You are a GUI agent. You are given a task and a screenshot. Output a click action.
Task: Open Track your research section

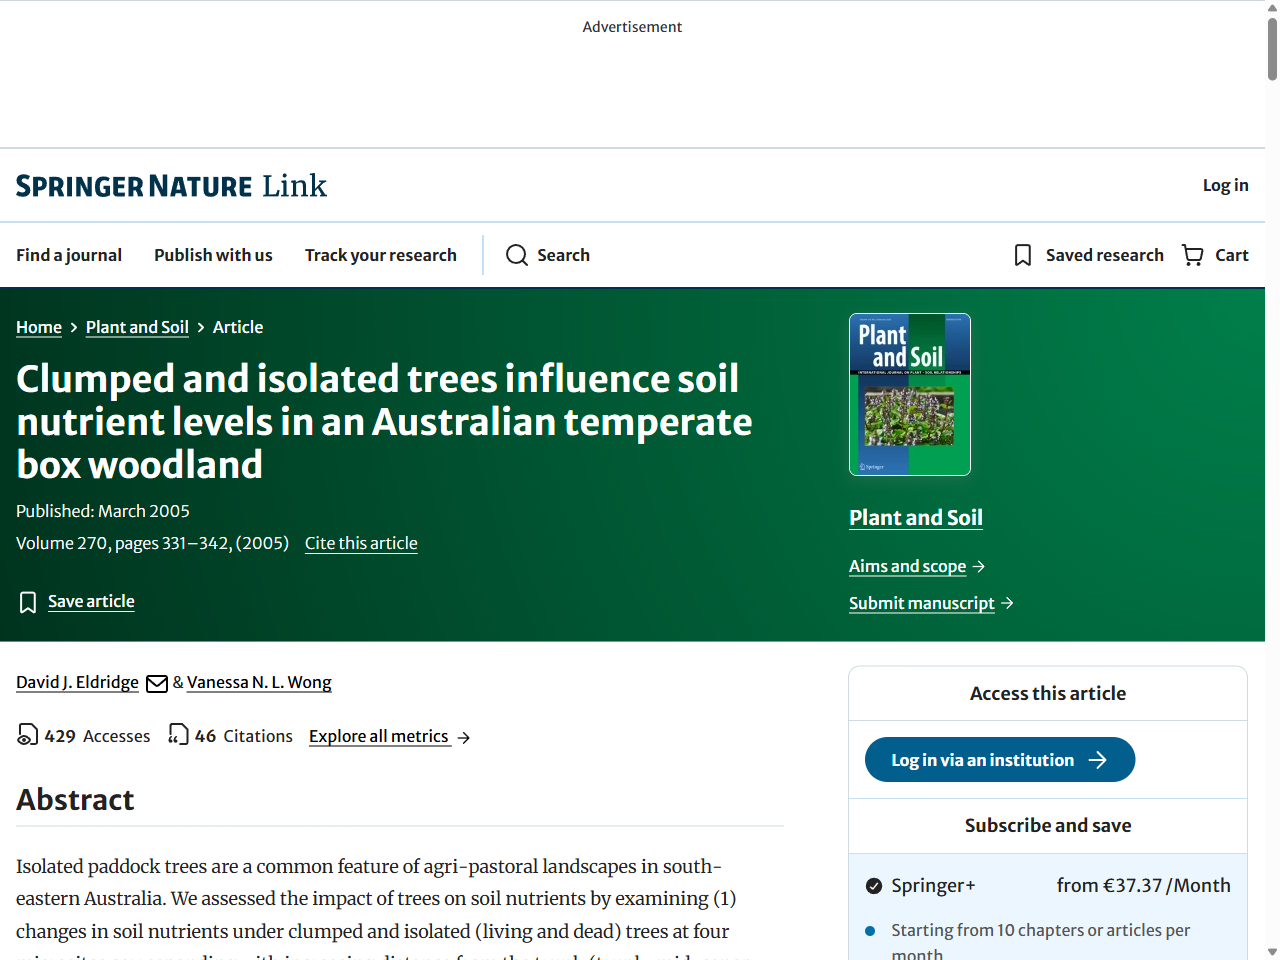coord(380,255)
